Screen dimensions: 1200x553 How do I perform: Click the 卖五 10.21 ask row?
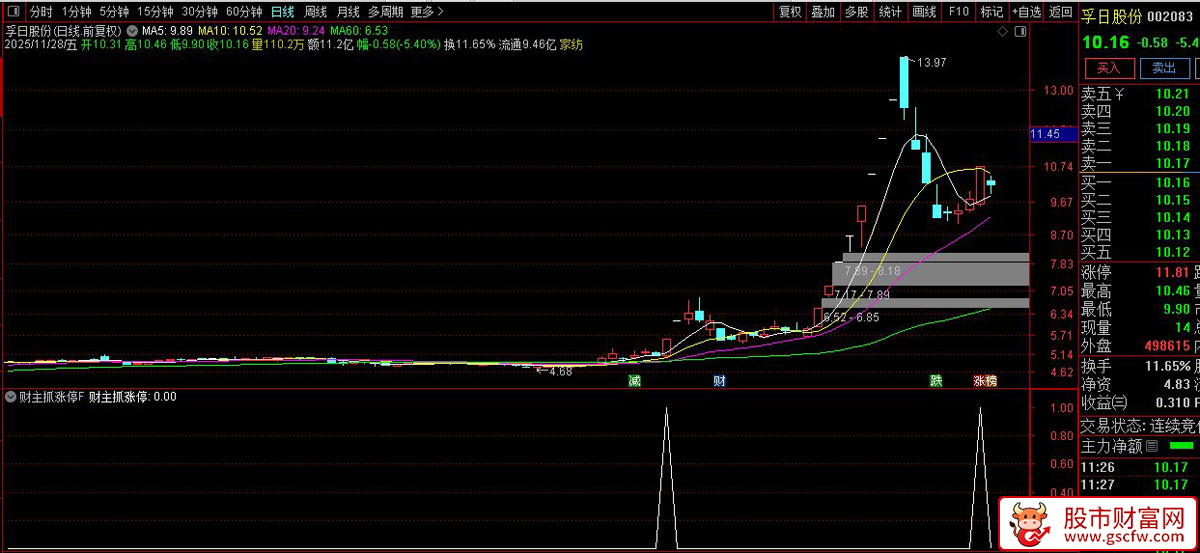tap(1139, 95)
